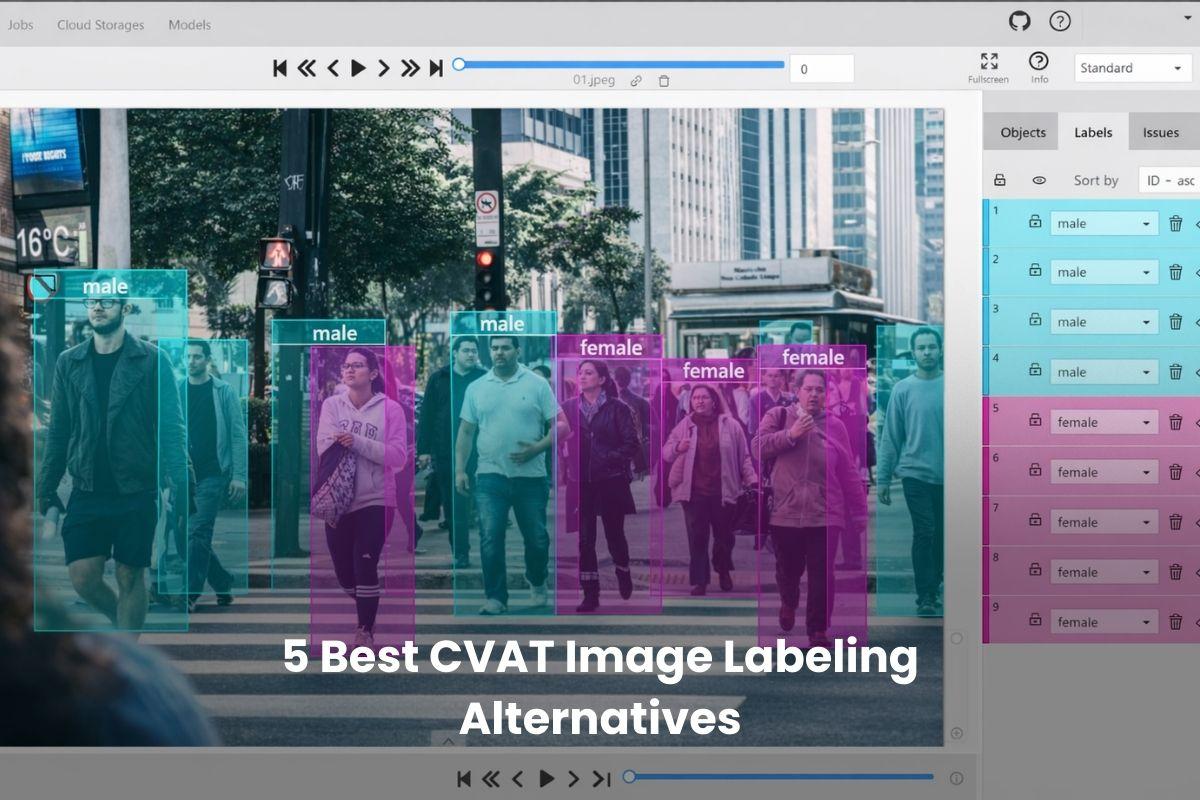Open the label dropdown for object 6
Screen dimensions: 1200x800
[x=1104, y=471]
